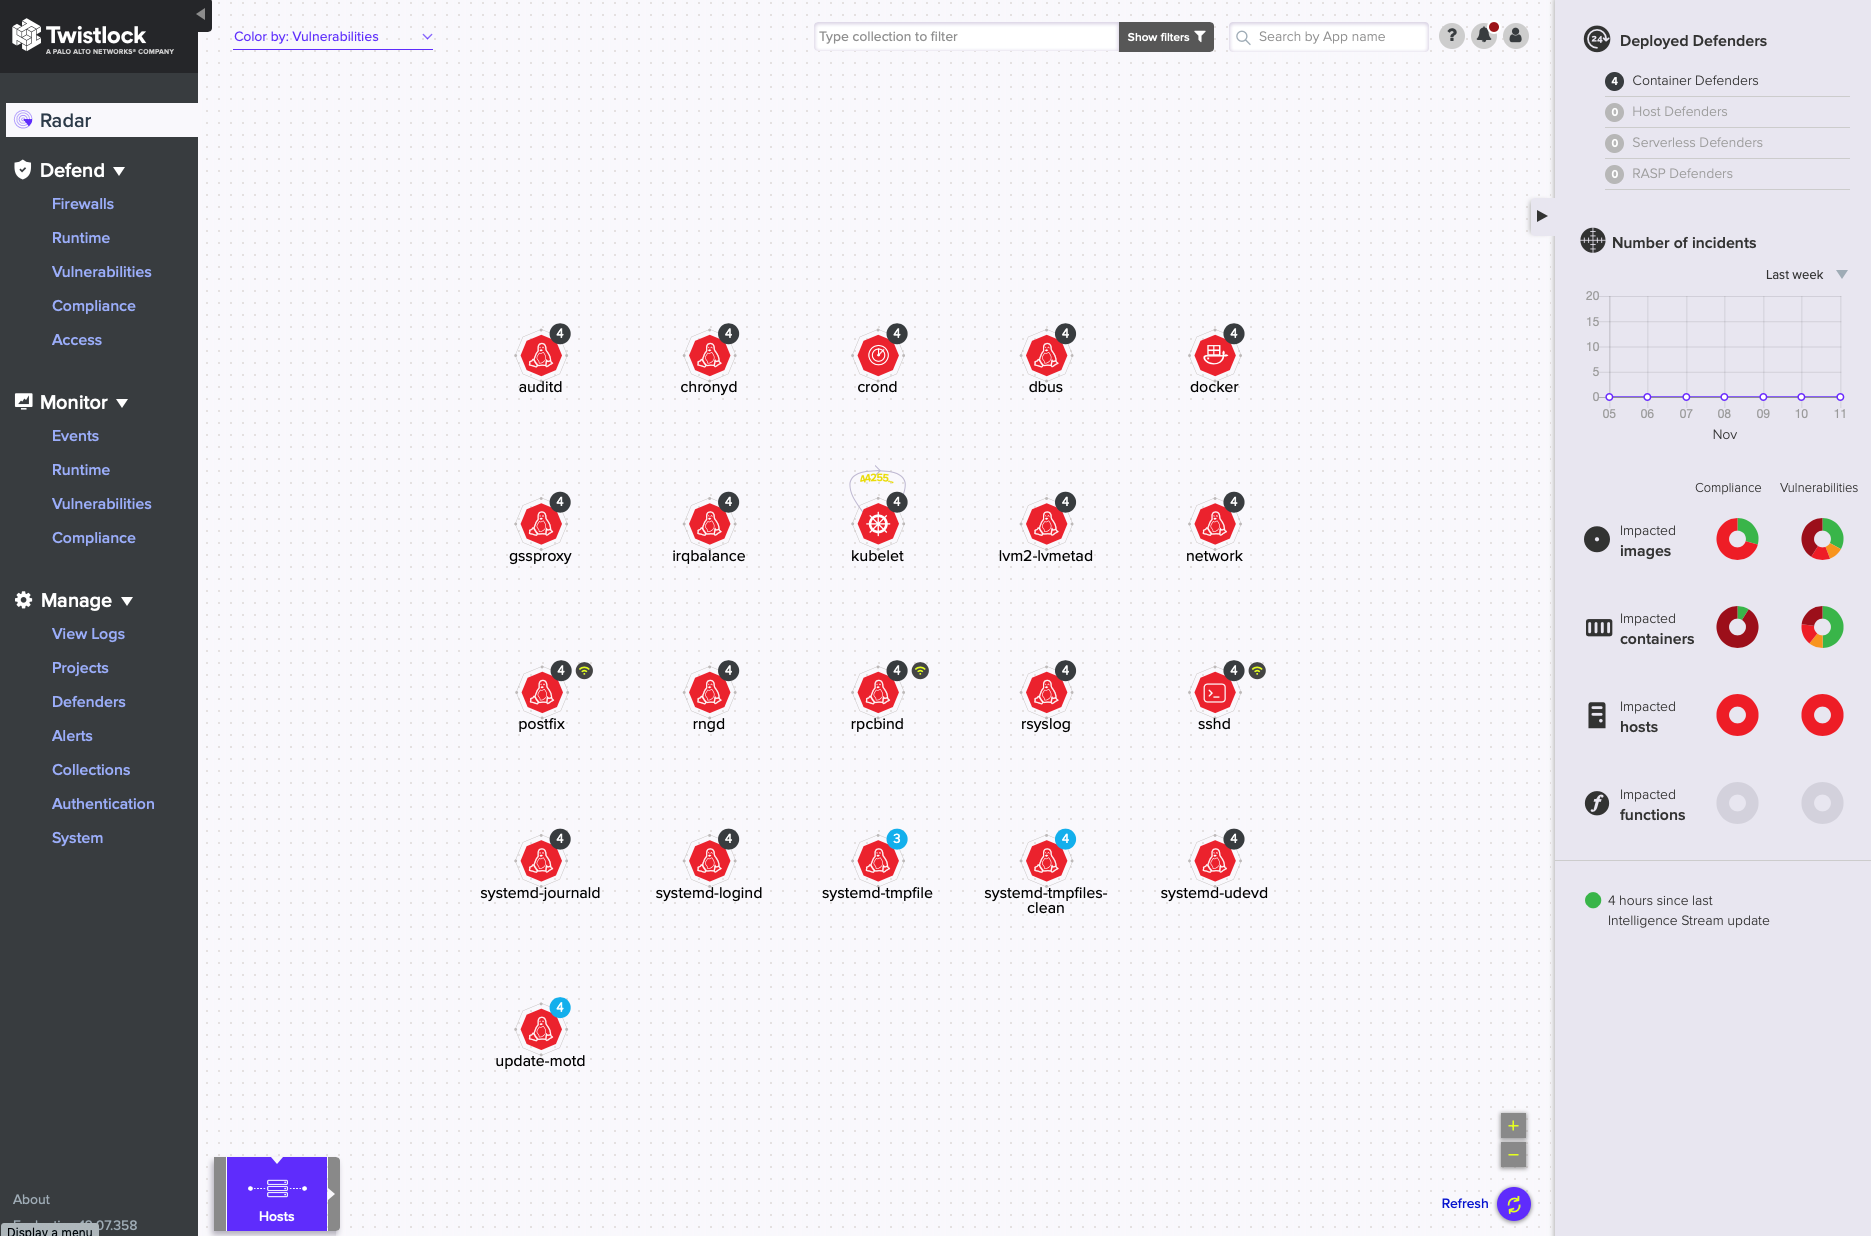Click the help question mark icon
The image size is (1871, 1236).
[1451, 36]
